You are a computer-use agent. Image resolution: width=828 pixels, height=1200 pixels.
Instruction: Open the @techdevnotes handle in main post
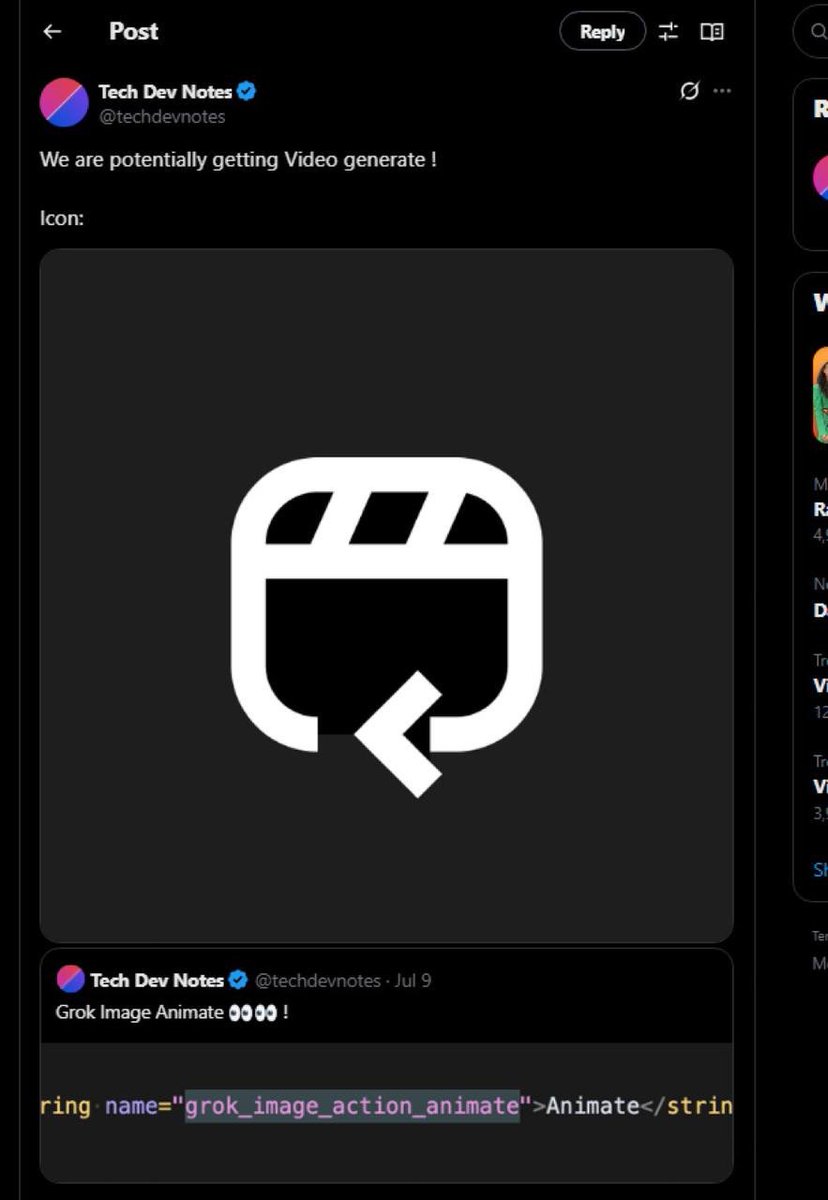[x=162, y=117]
